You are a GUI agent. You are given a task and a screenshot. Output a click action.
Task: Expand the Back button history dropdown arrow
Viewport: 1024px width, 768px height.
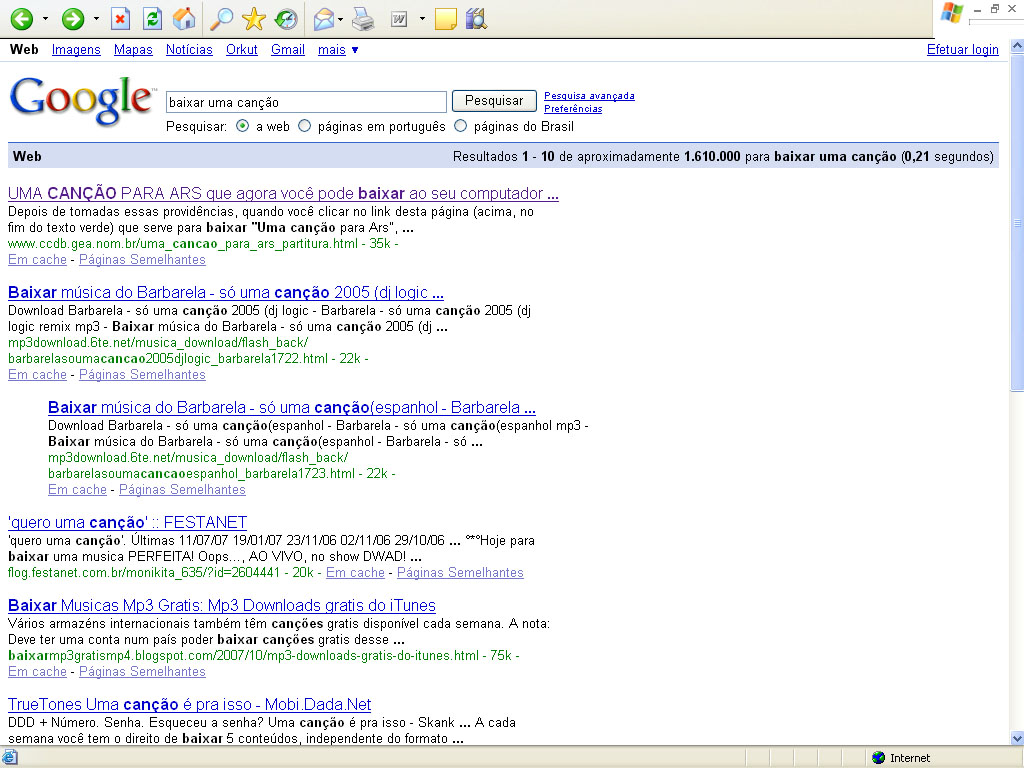click(44, 18)
